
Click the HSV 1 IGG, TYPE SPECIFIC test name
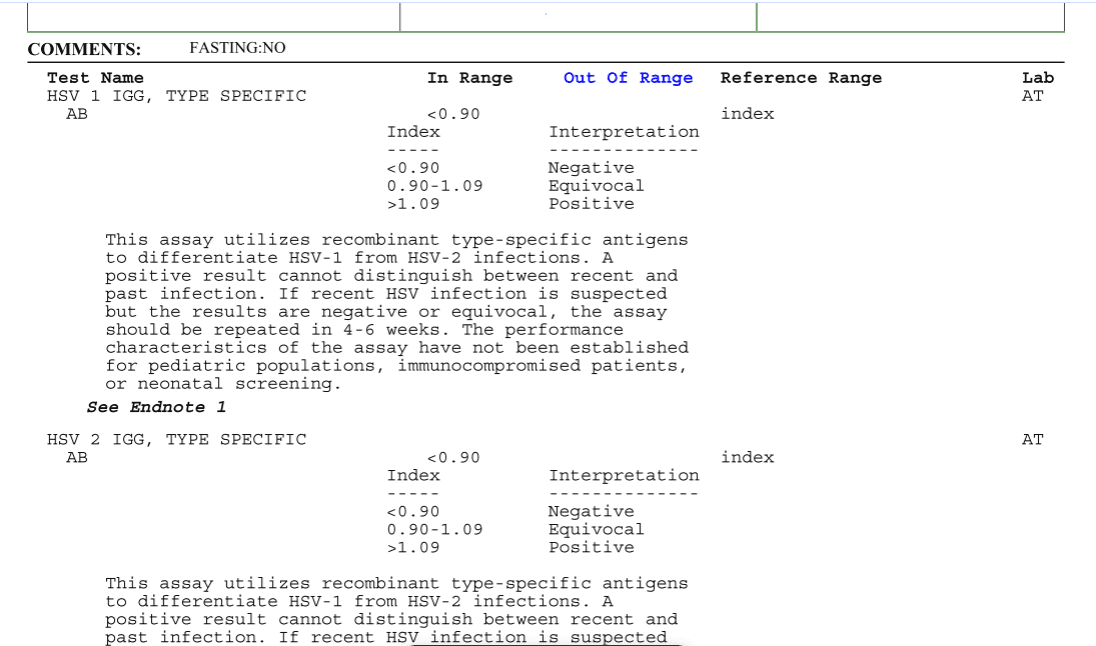pos(177,96)
